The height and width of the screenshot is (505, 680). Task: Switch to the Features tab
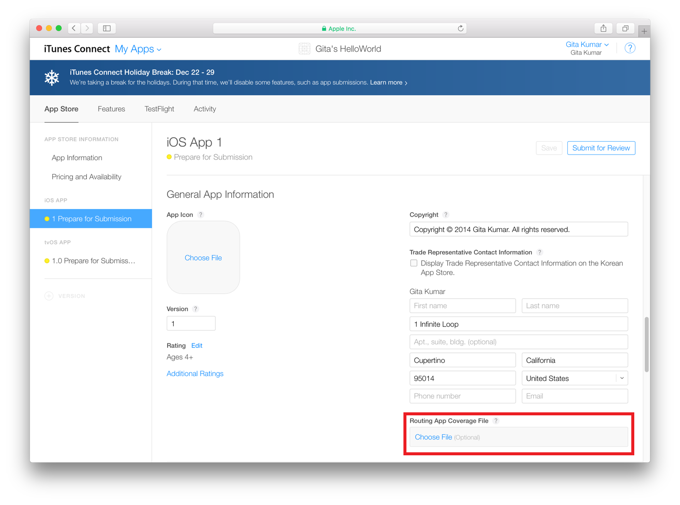tap(111, 109)
